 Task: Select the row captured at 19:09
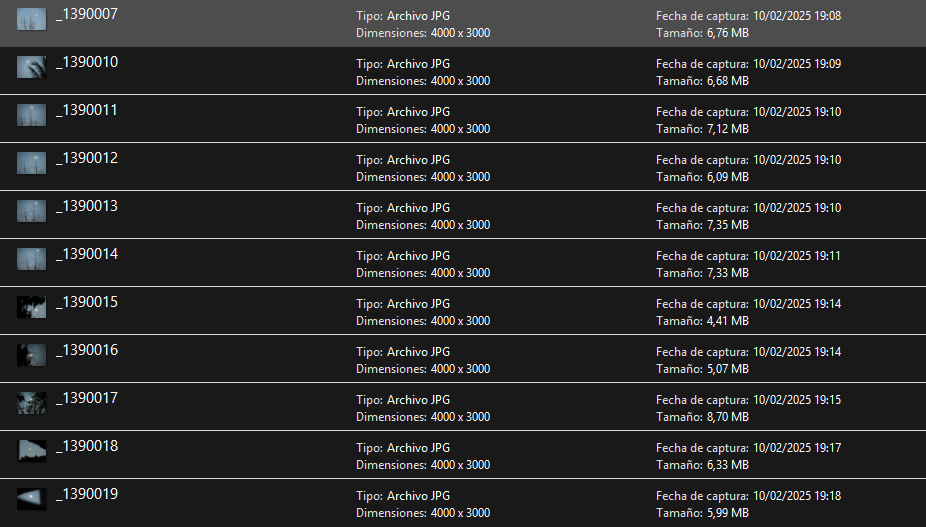[x=463, y=71]
